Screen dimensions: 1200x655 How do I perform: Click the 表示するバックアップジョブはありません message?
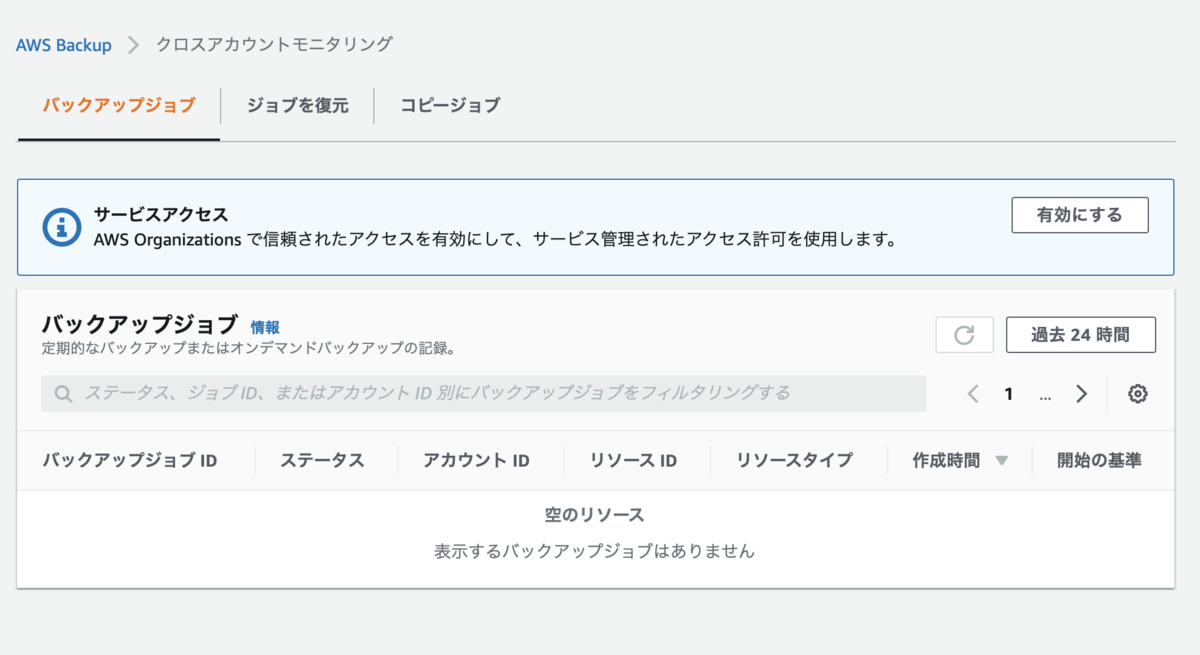point(594,551)
